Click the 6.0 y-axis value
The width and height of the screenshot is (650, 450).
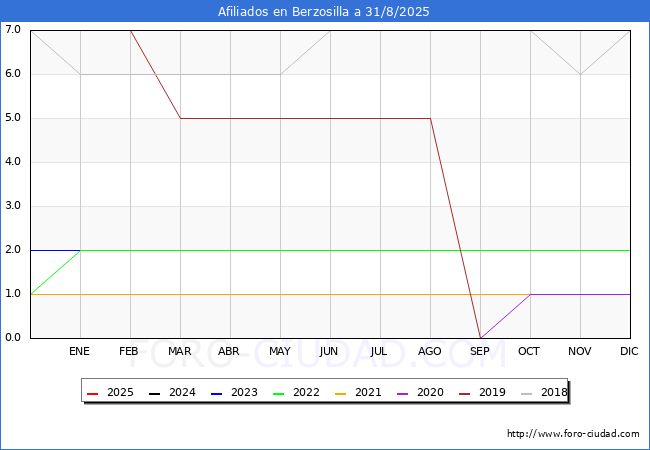click(13, 73)
